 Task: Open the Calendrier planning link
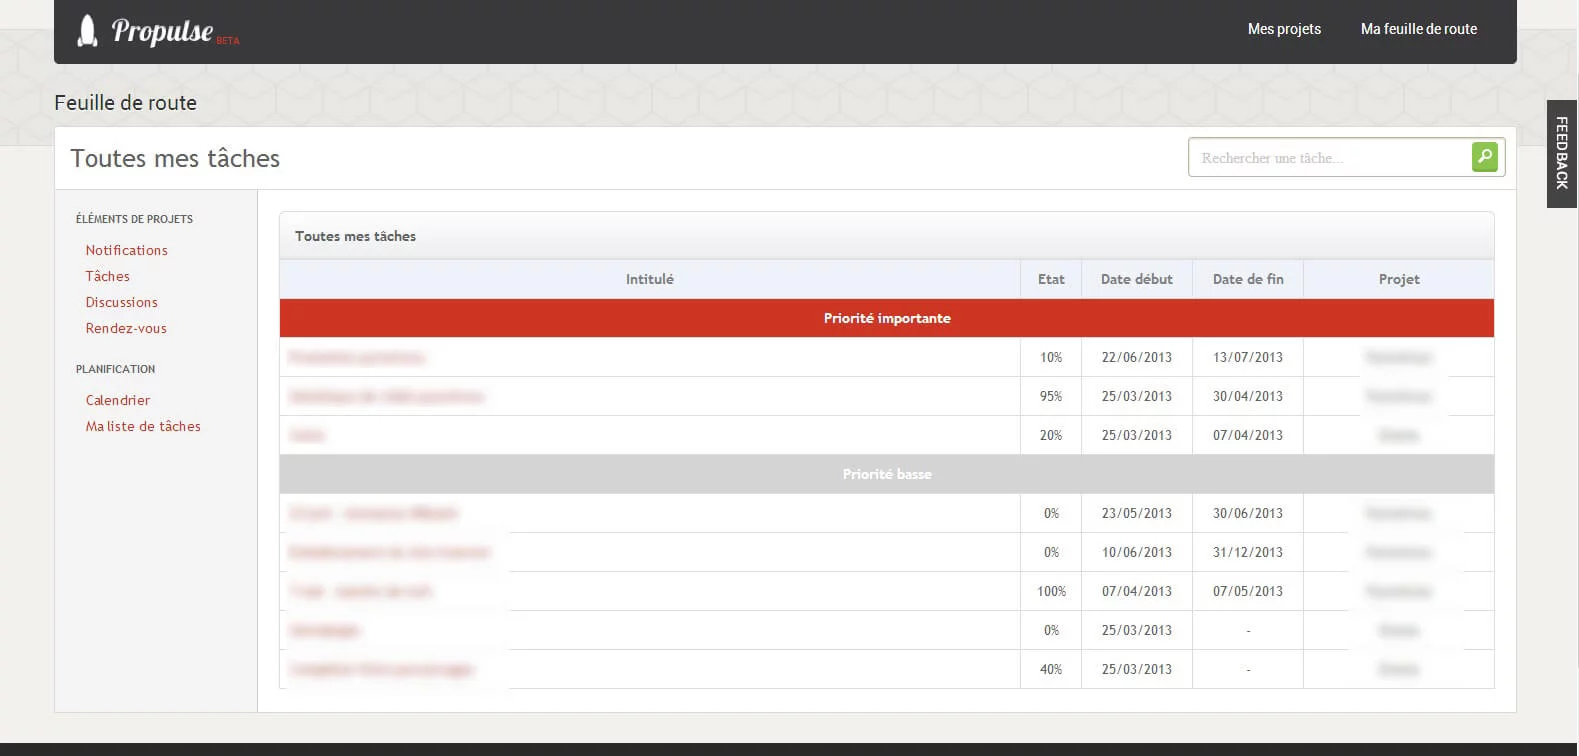tap(118, 400)
